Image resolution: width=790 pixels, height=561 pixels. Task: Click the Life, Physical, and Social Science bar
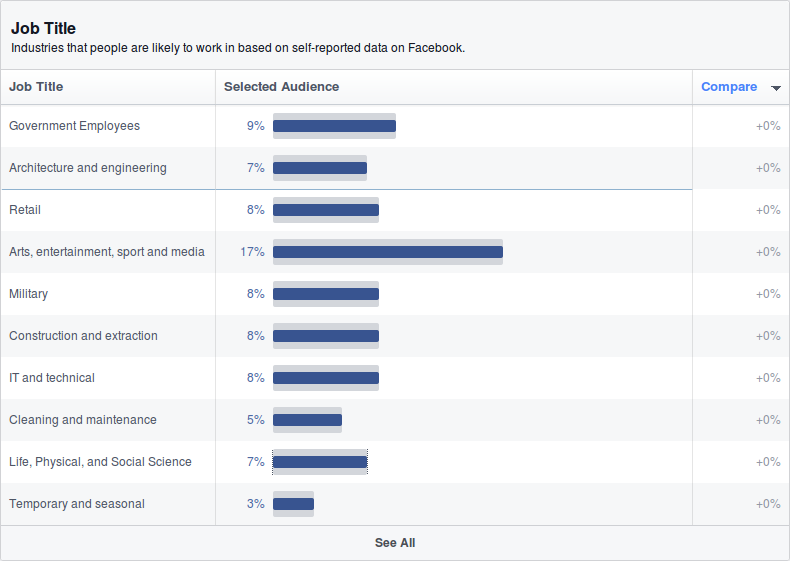319,462
